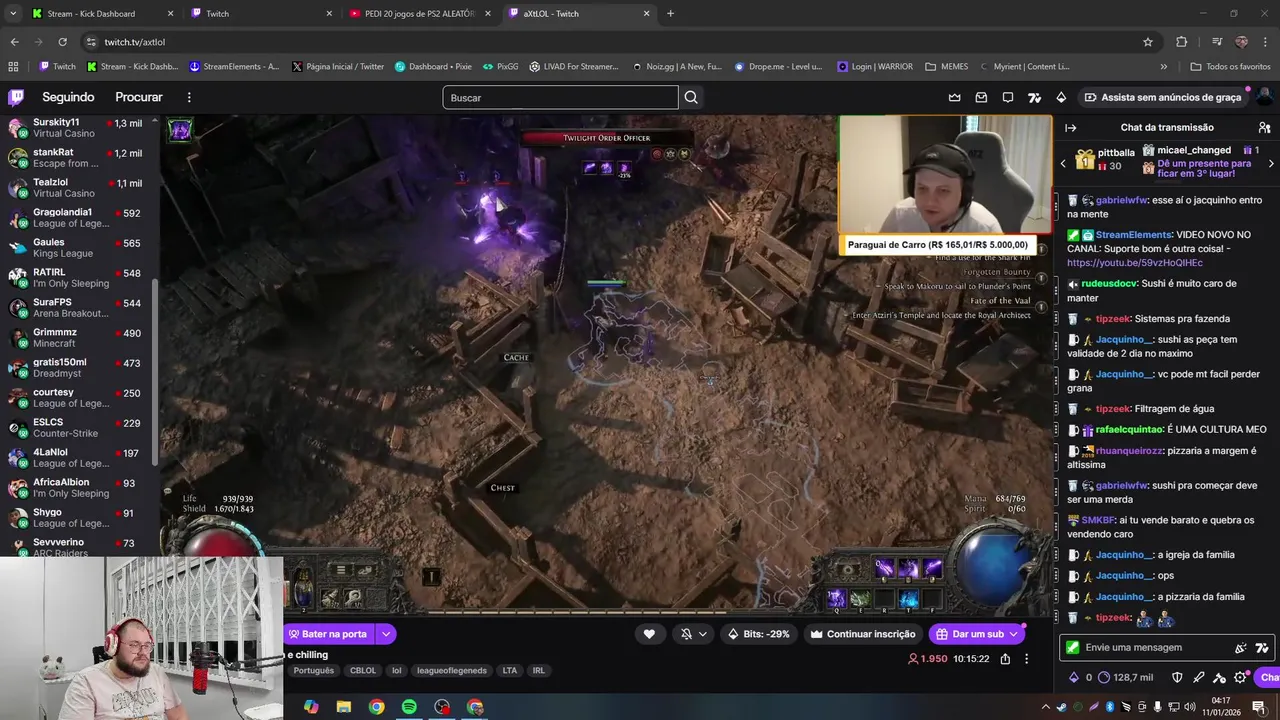Click the Get Bits diamond icon in header
The image size is (1280, 720).
[1061, 97]
